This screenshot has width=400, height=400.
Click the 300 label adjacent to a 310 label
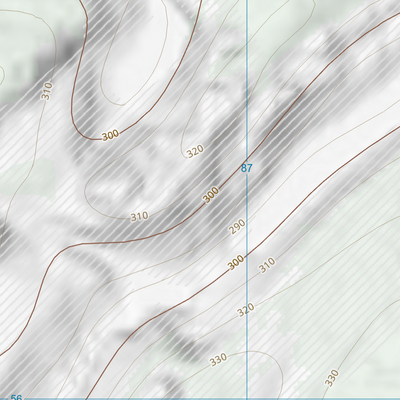point(236,262)
